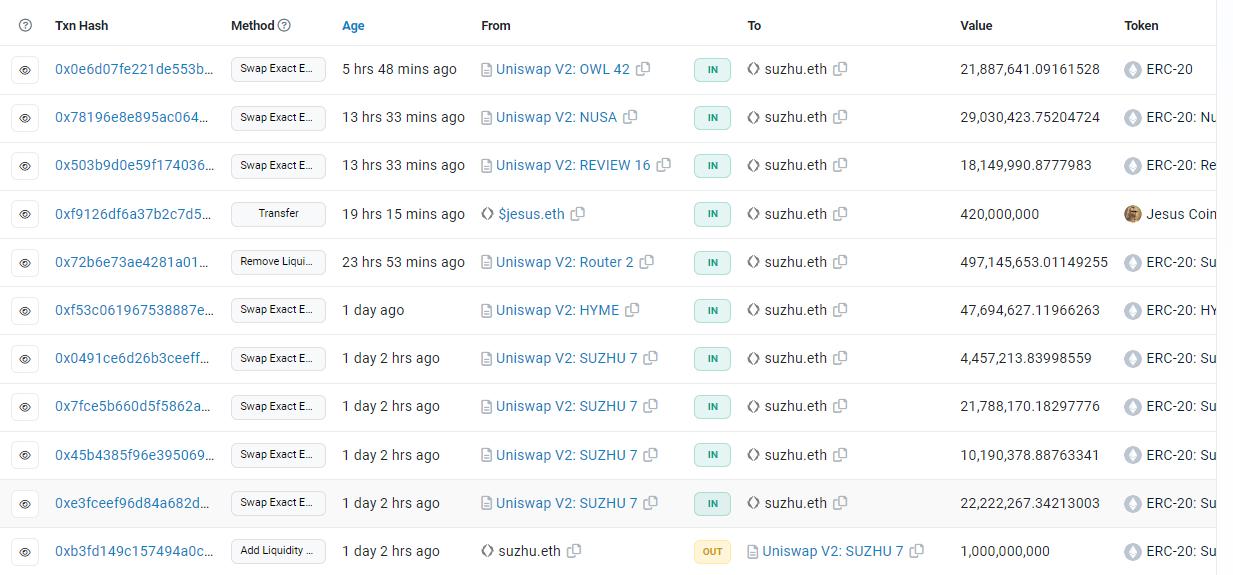Select value 420,000,000
Viewport: 1233px width, 575px height.
click(1000, 214)
